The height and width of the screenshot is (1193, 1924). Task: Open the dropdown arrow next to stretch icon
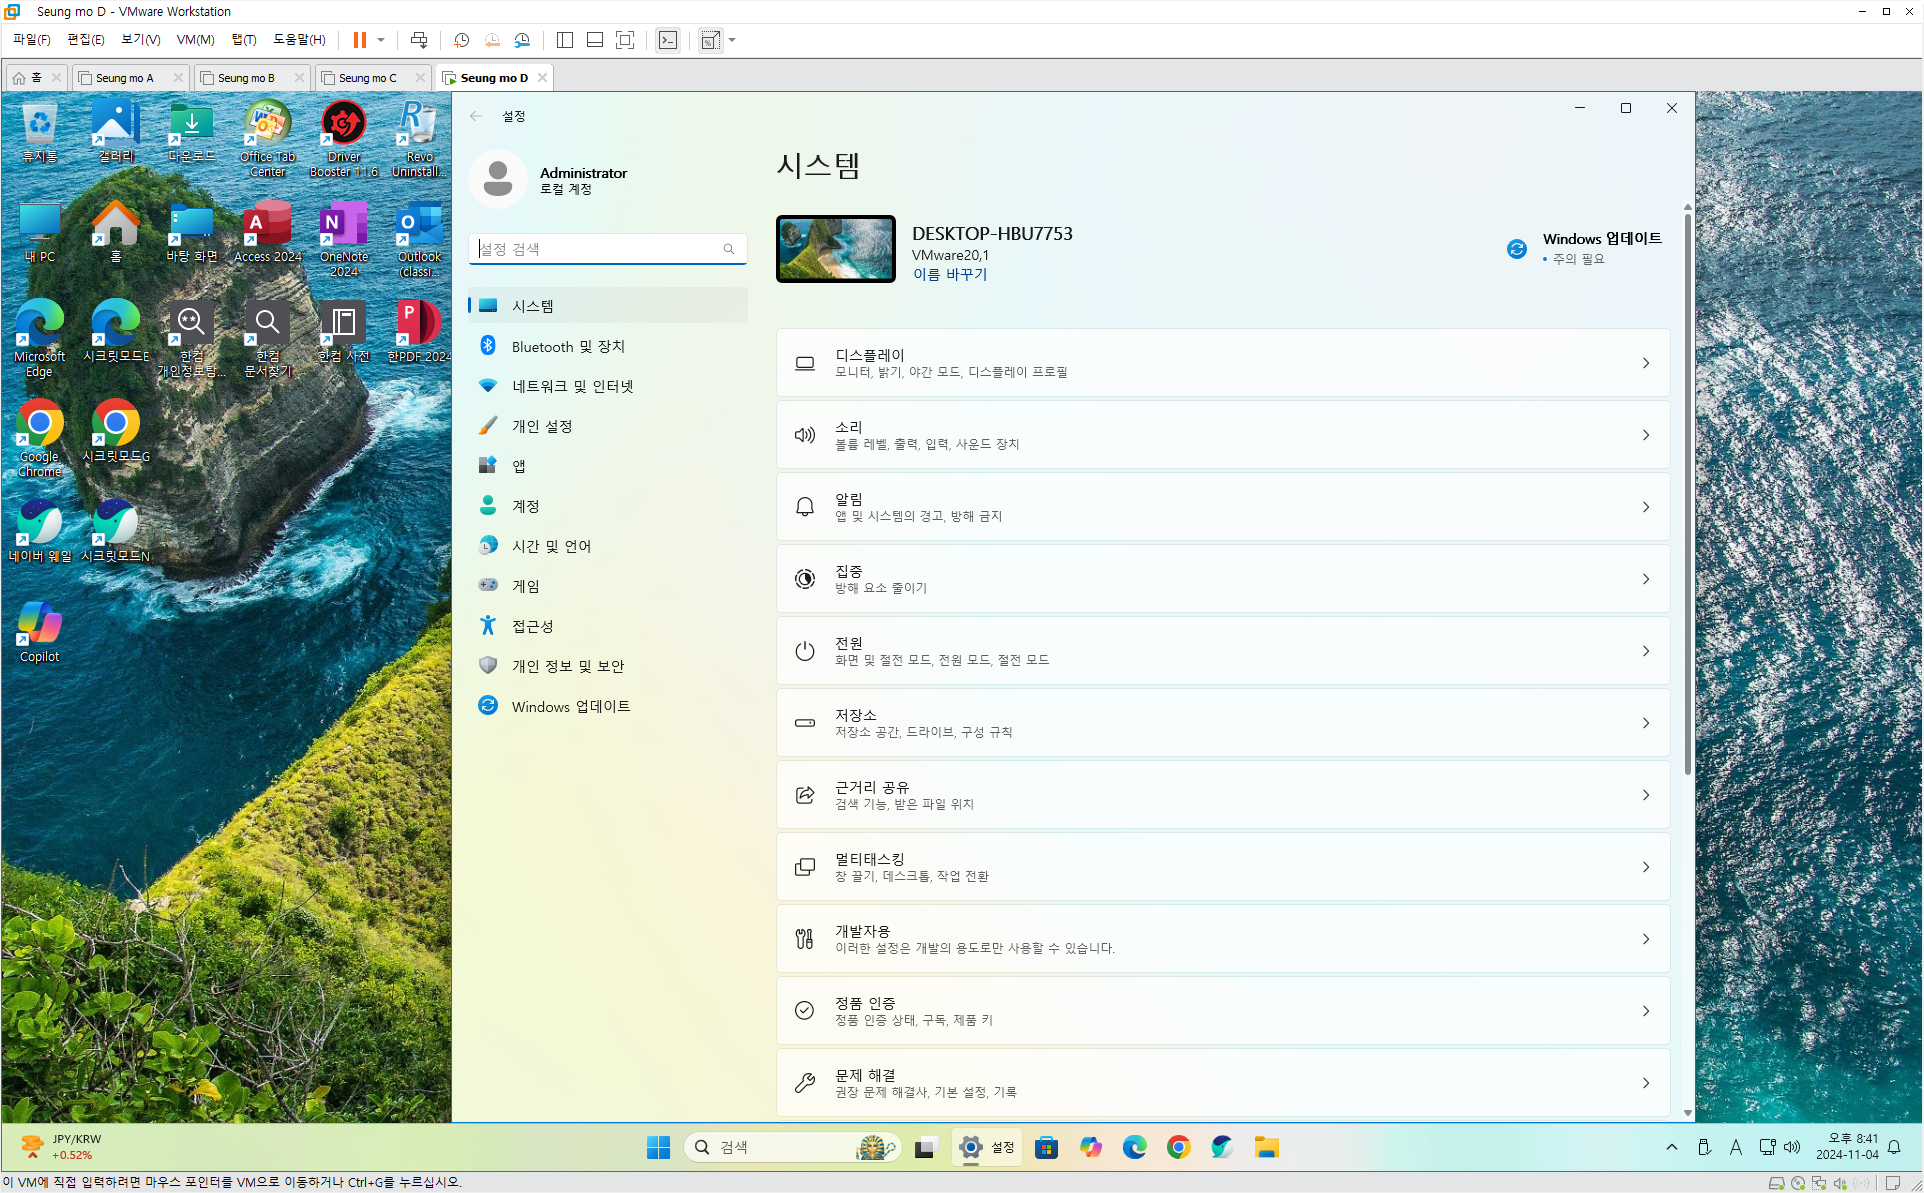[x=732, y=40]
